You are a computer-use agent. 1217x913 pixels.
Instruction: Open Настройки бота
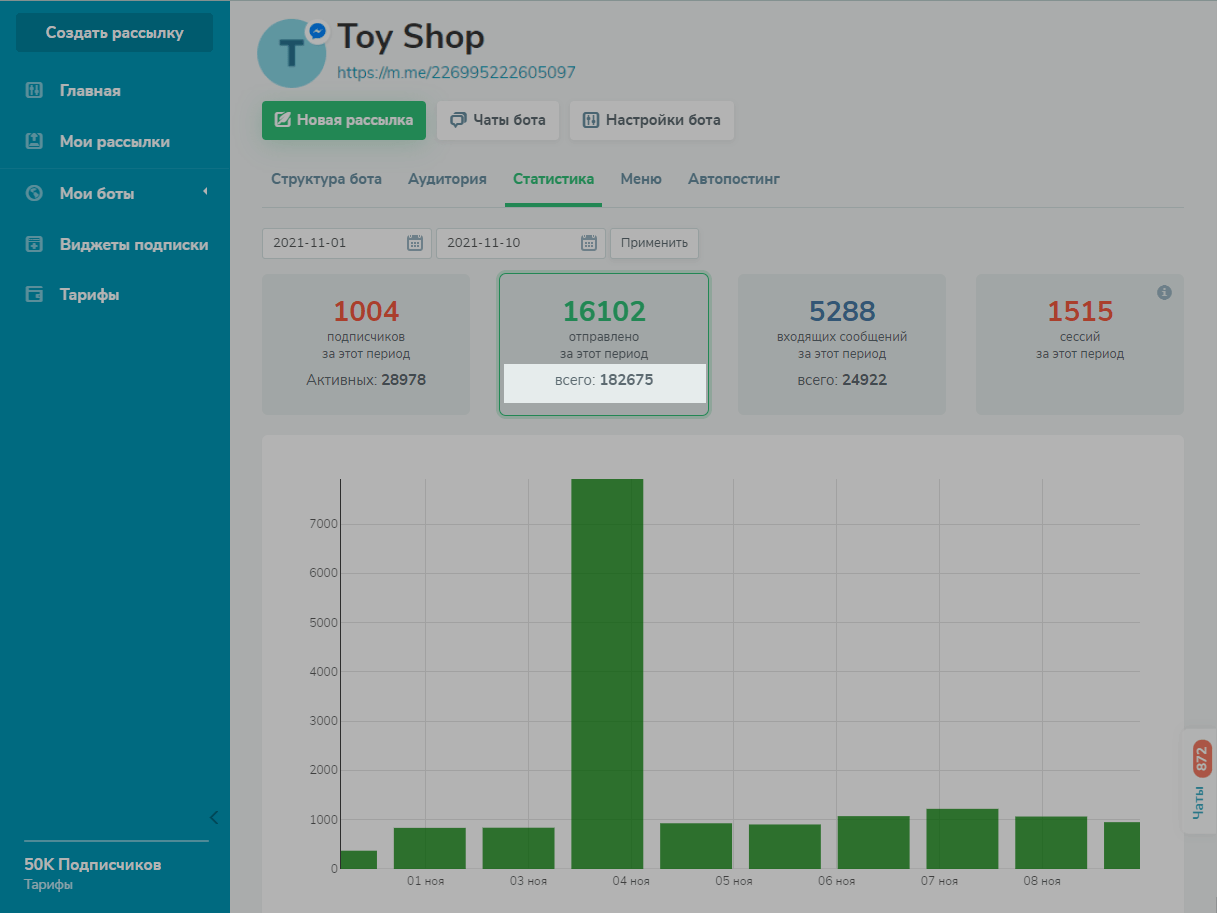point(651,120)
